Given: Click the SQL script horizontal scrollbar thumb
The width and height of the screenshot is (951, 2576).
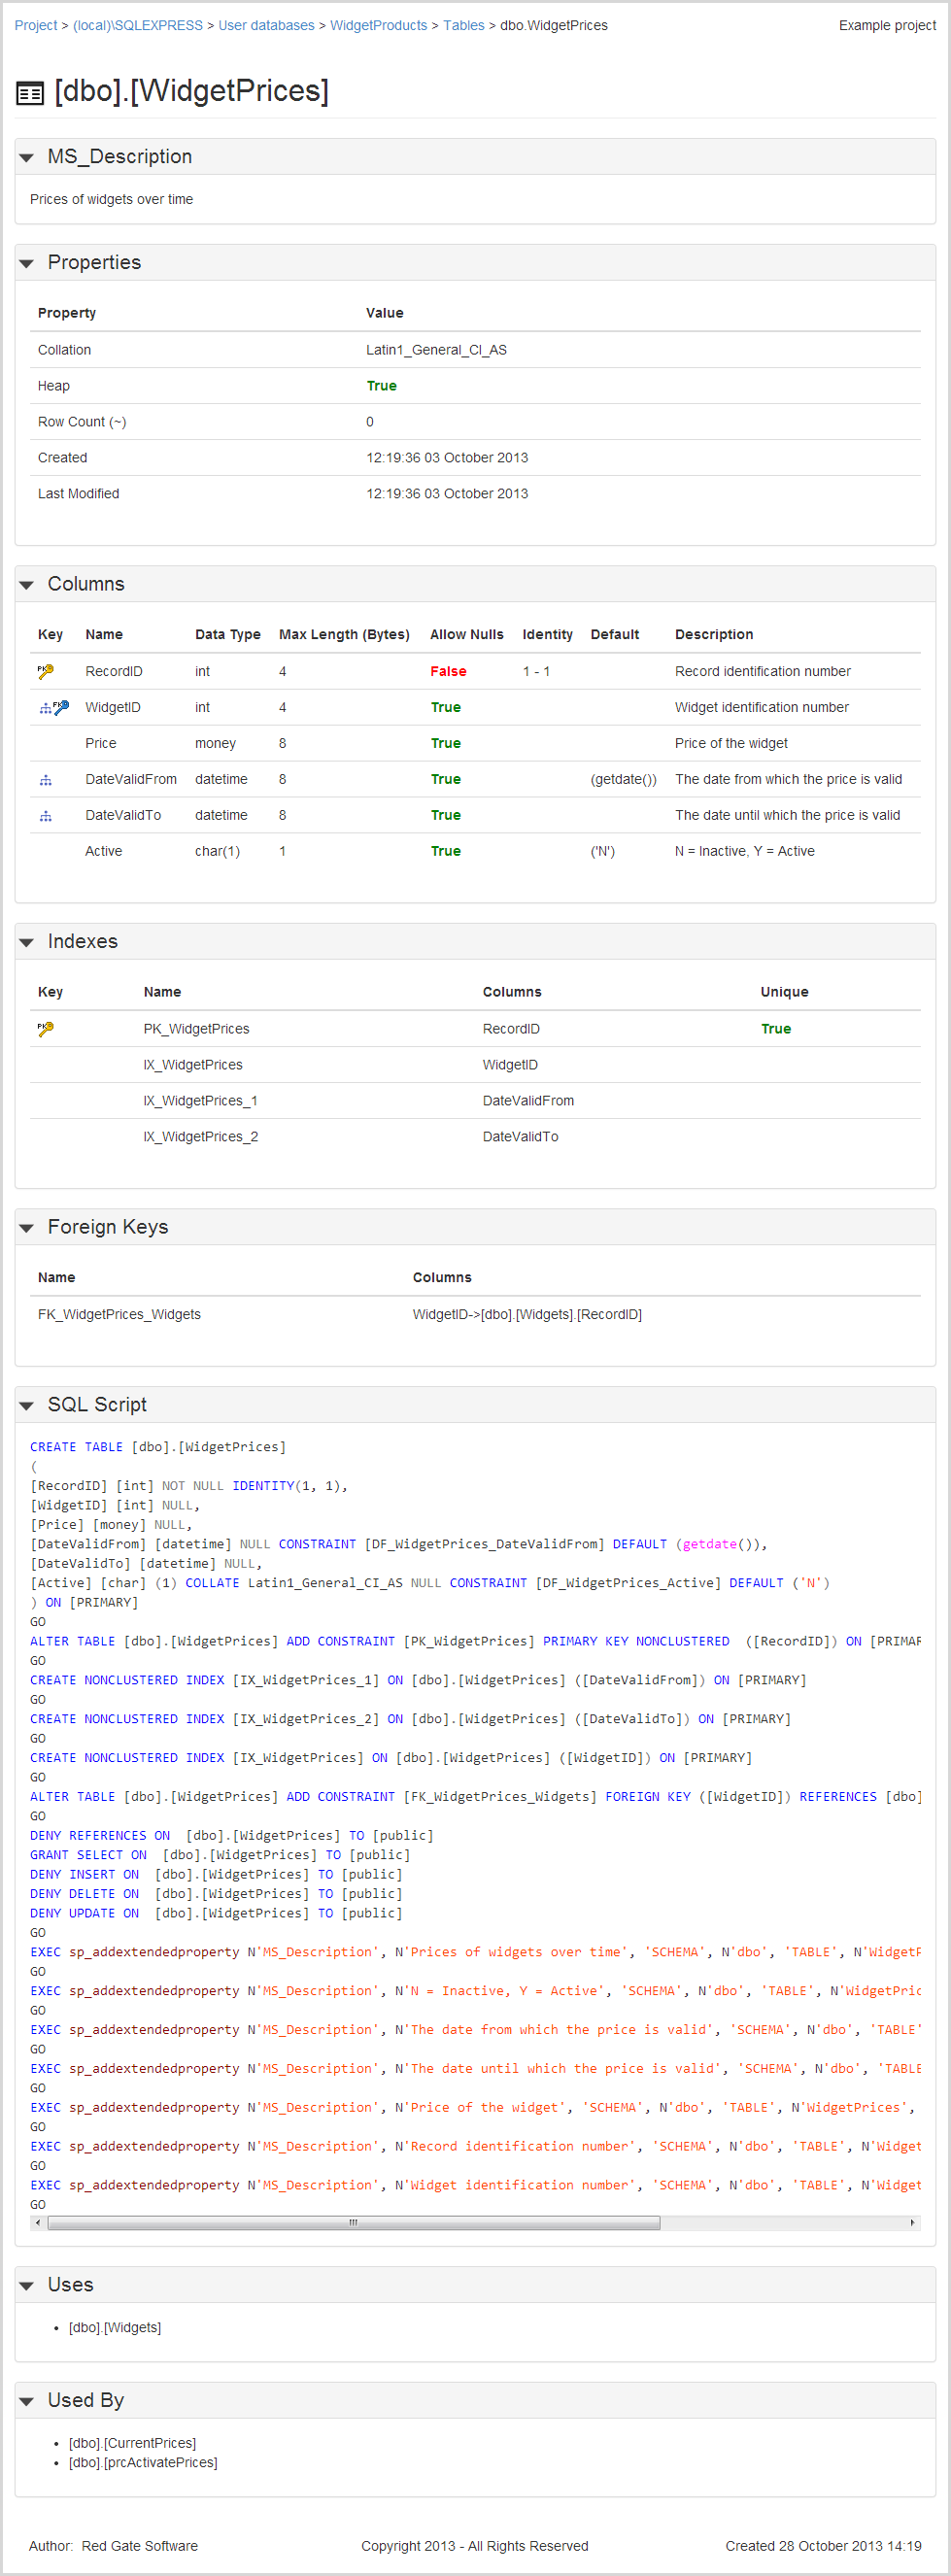Looking at the screenshot, I should click(353, 2222).
